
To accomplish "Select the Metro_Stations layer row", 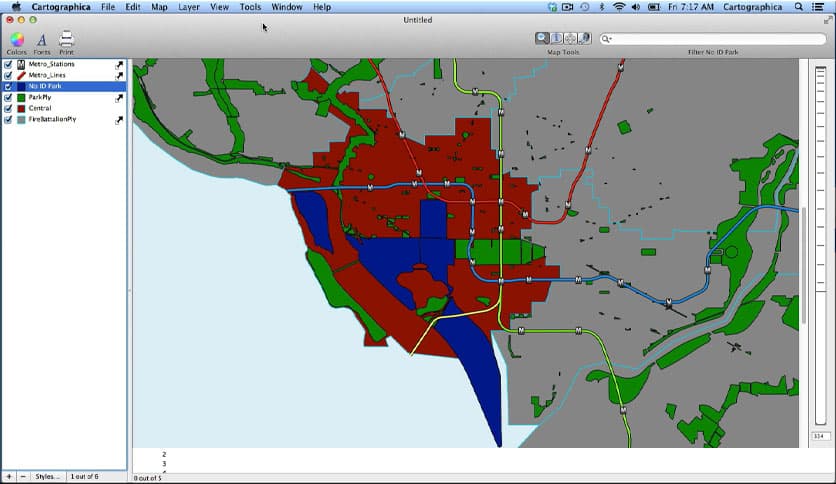I will click(64, 64).
